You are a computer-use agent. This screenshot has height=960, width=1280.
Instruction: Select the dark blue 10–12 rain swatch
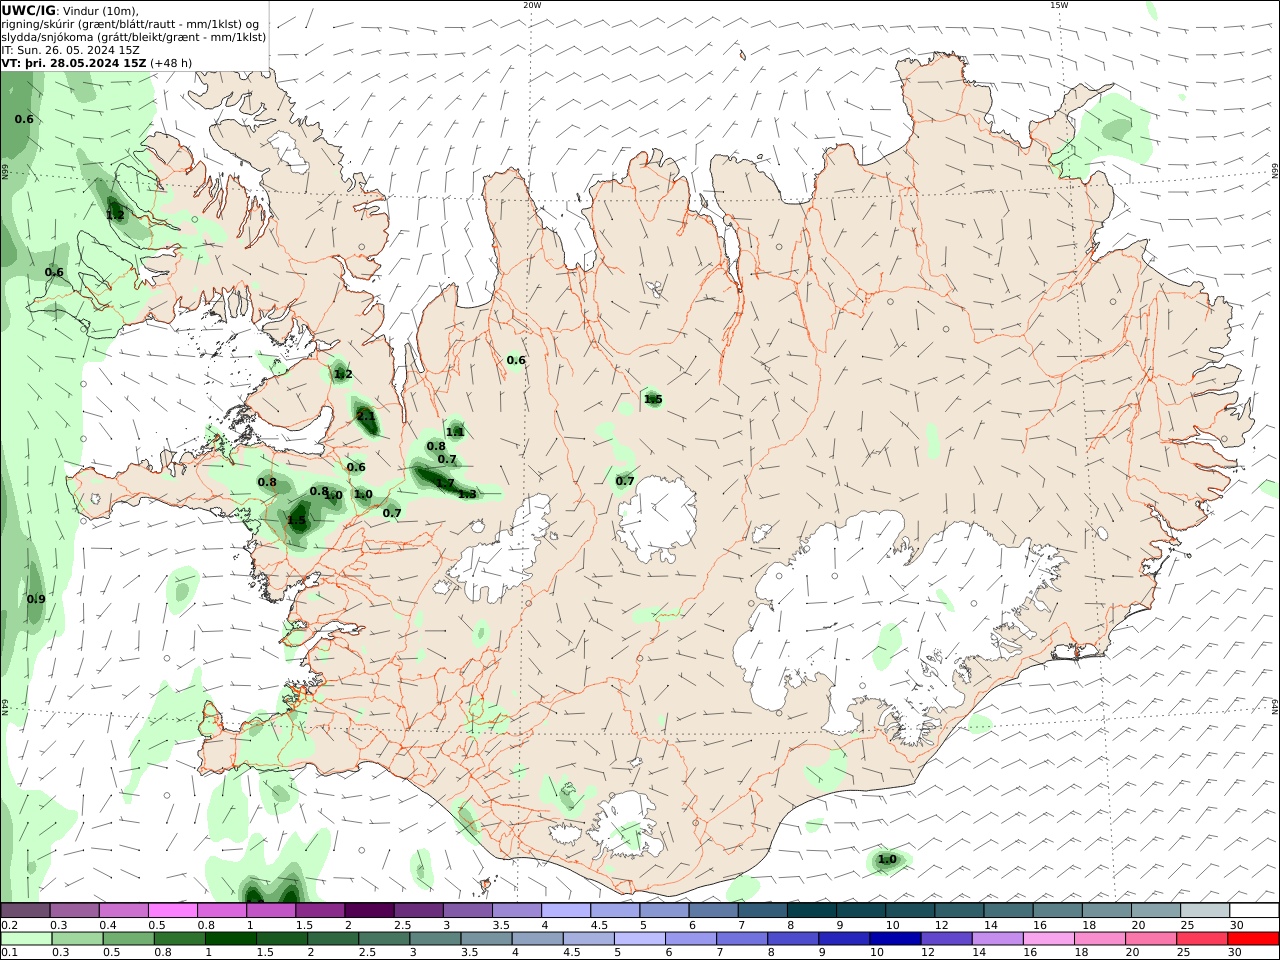[895, 939]
